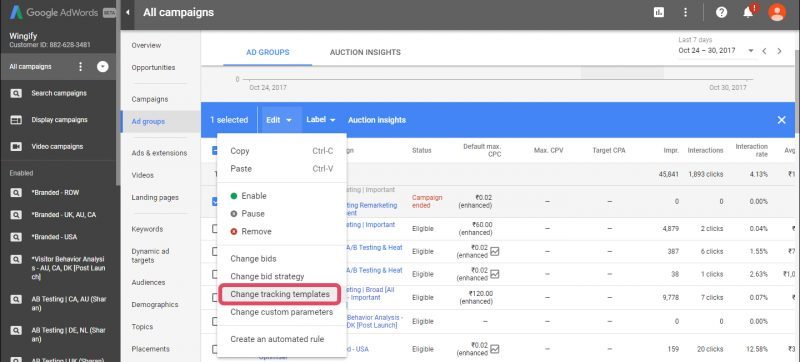Choose Change bid strategy
The height and width of the screenshot is (362, 800).
tap(282, 276)
